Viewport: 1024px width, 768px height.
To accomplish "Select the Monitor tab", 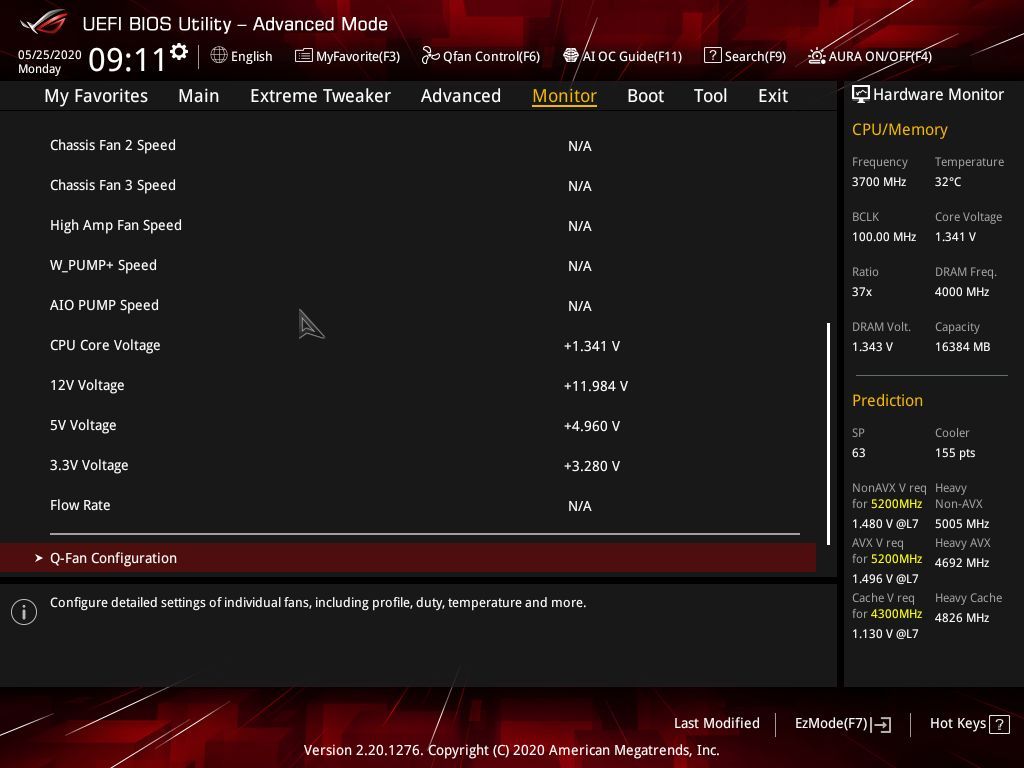I will pyautogui.click(x=564, y=95).
